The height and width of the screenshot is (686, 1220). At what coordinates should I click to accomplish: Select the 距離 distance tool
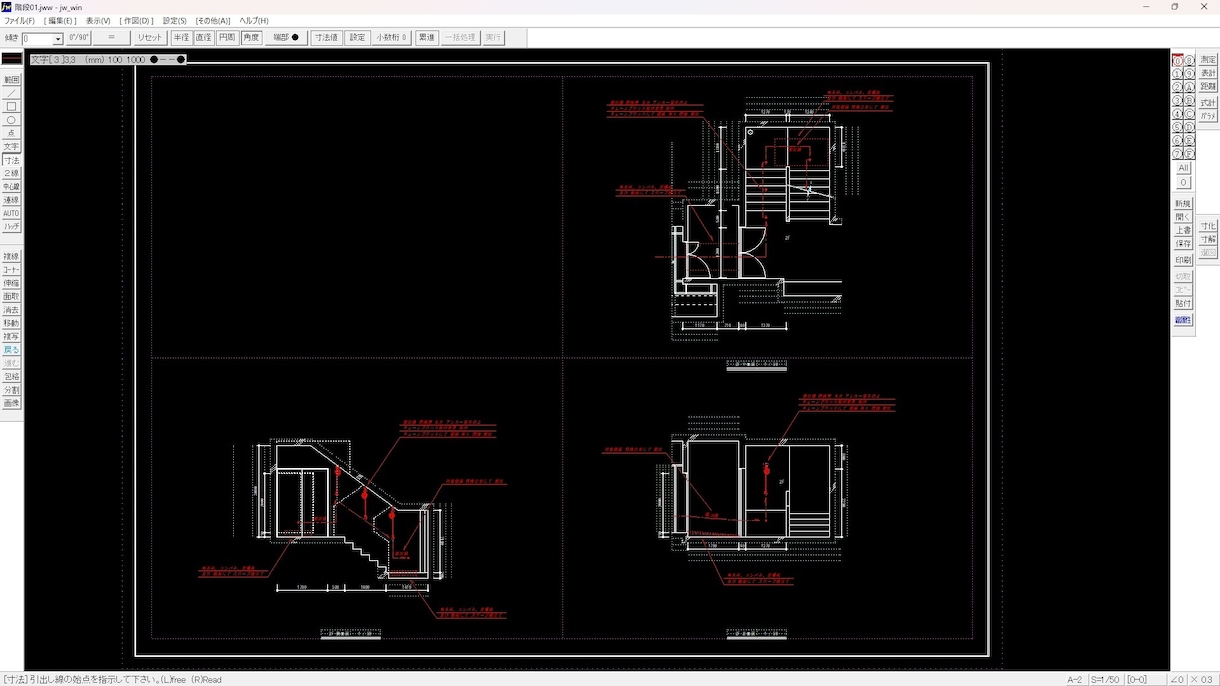click(1208, 87)
